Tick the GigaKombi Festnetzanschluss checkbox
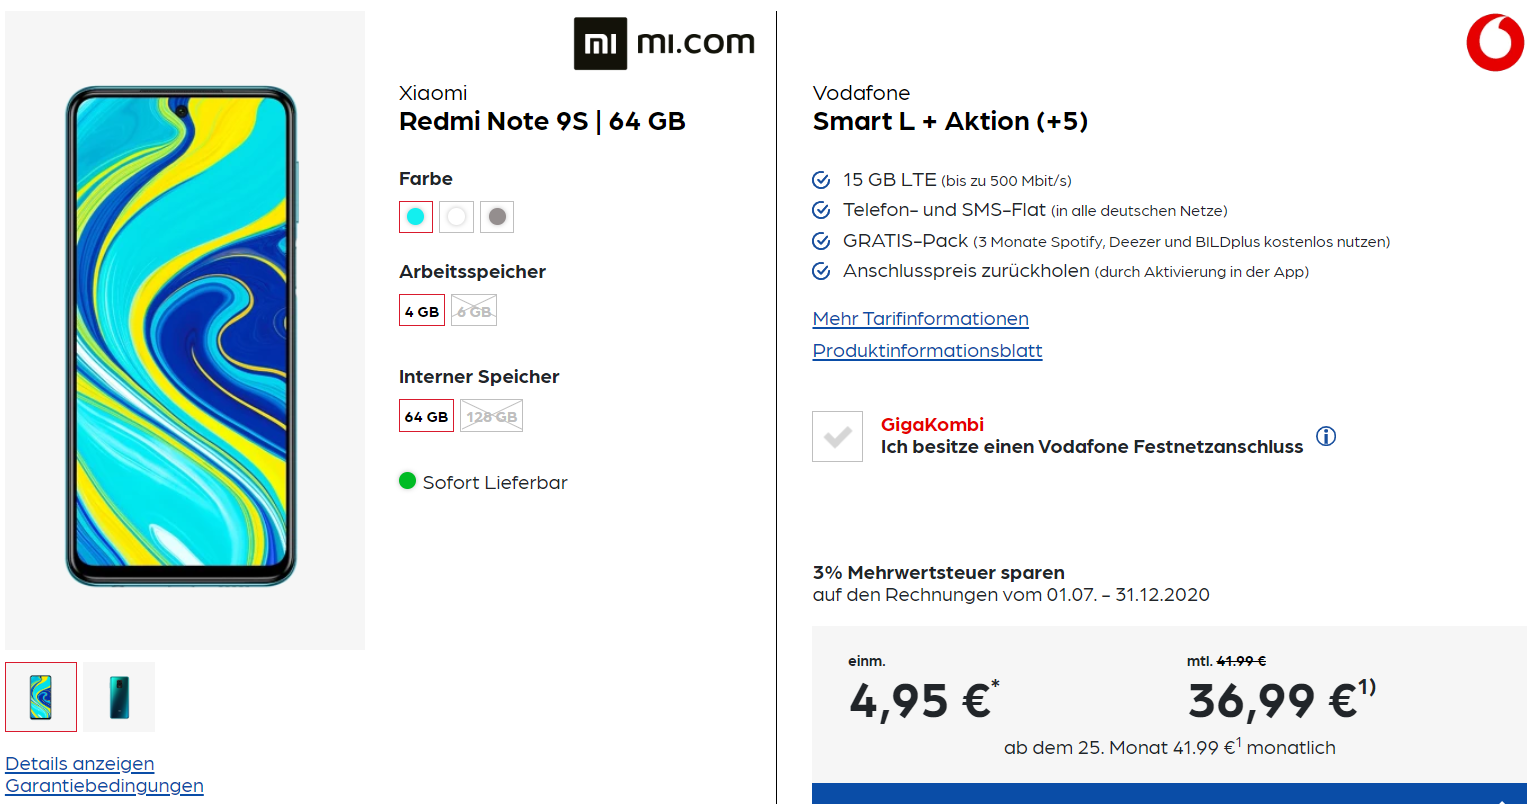 point(837,436)
